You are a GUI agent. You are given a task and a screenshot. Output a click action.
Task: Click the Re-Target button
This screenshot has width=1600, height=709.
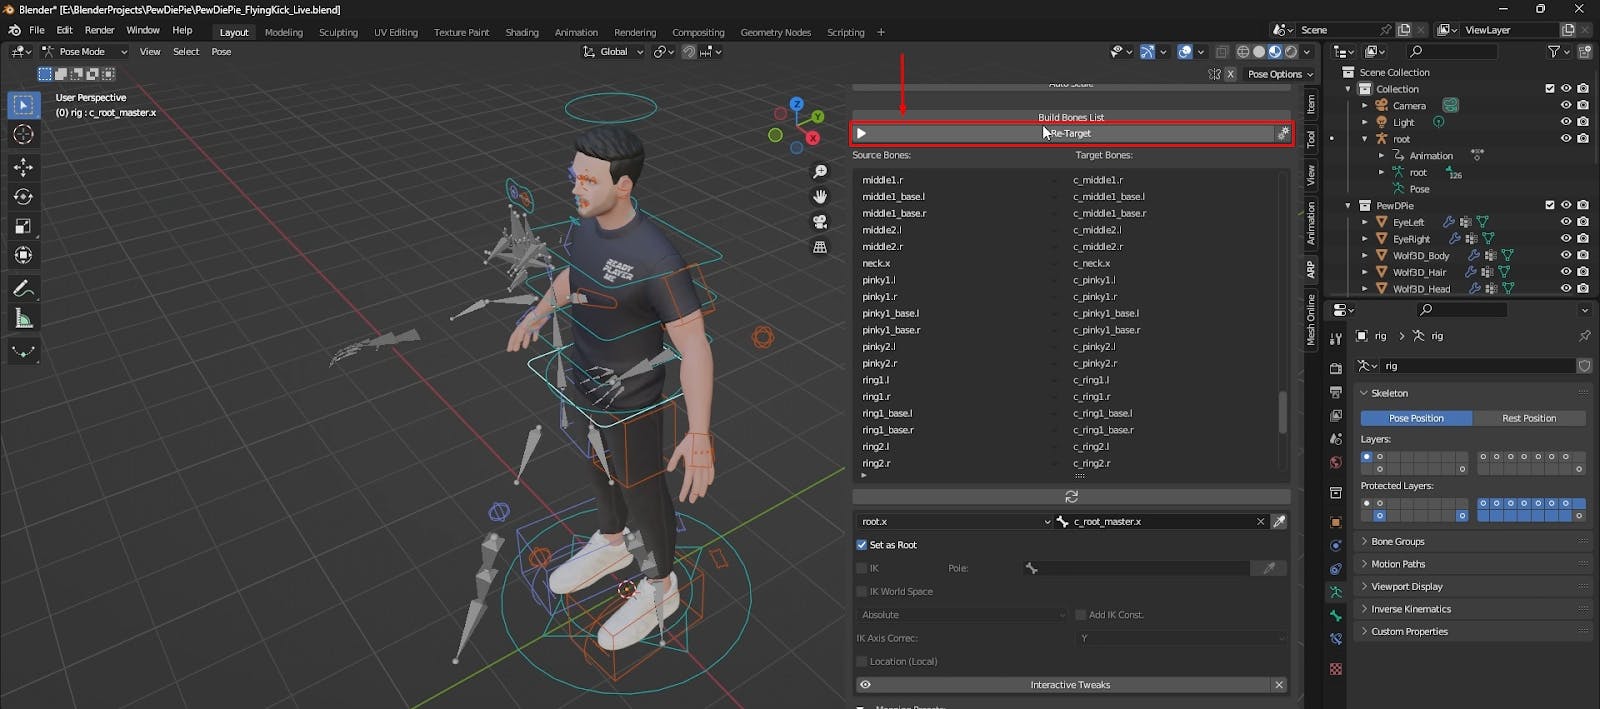(x=1070, y=133)
